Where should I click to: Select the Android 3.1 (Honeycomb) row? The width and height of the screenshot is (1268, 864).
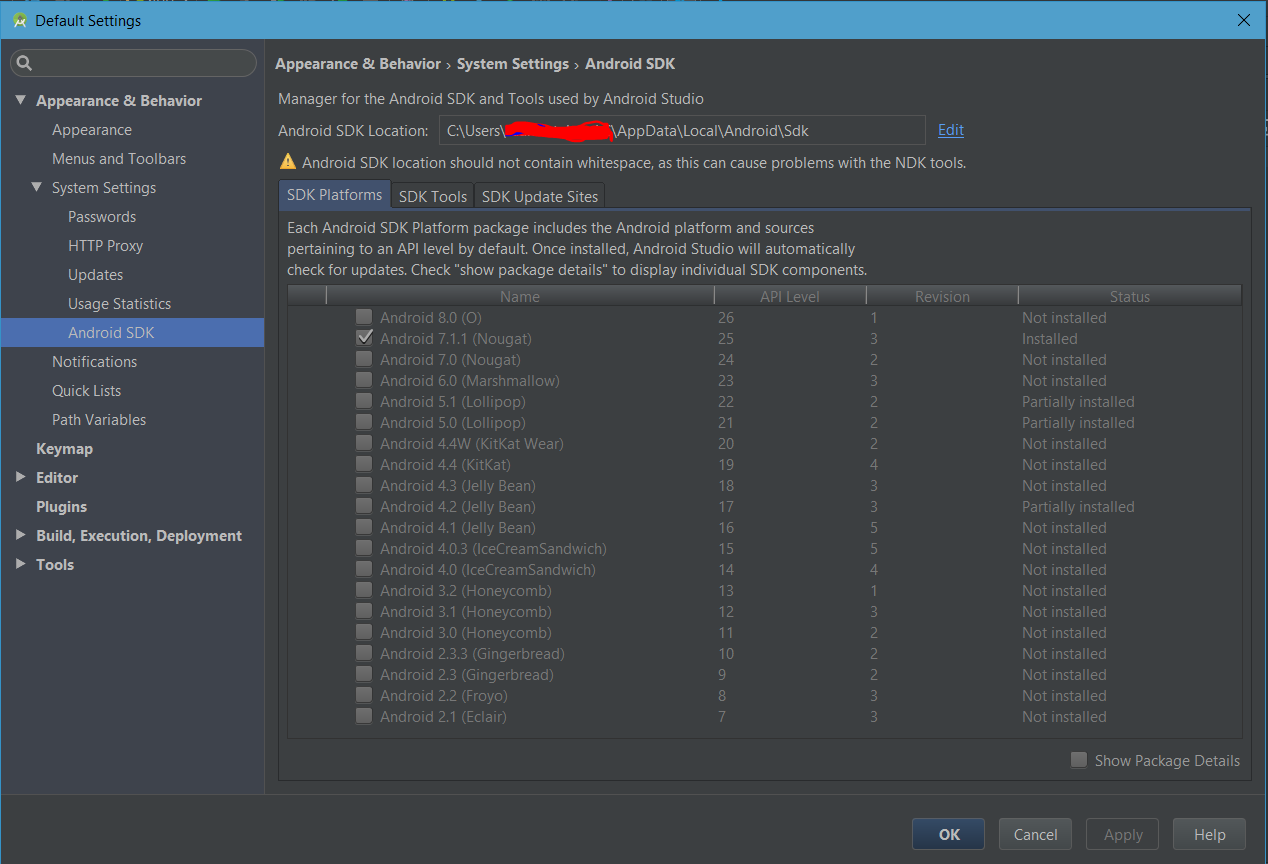point(765,611)
